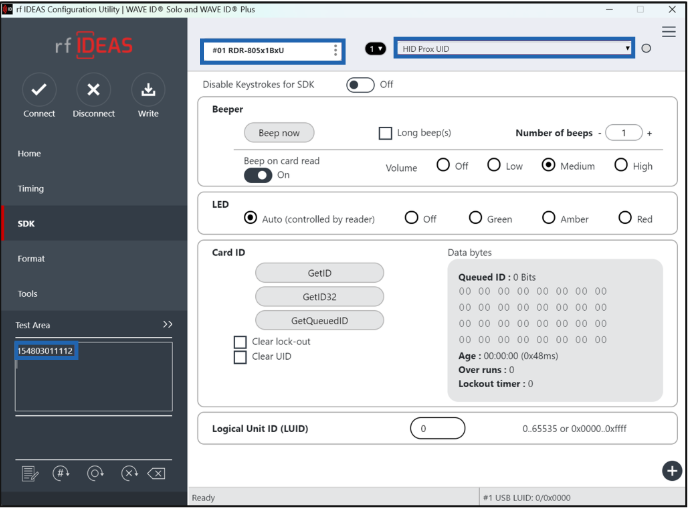The height and width of the screenshot is (508, 688).
Task: Enable the Clear lock-out checkbox
Action: 240,342
